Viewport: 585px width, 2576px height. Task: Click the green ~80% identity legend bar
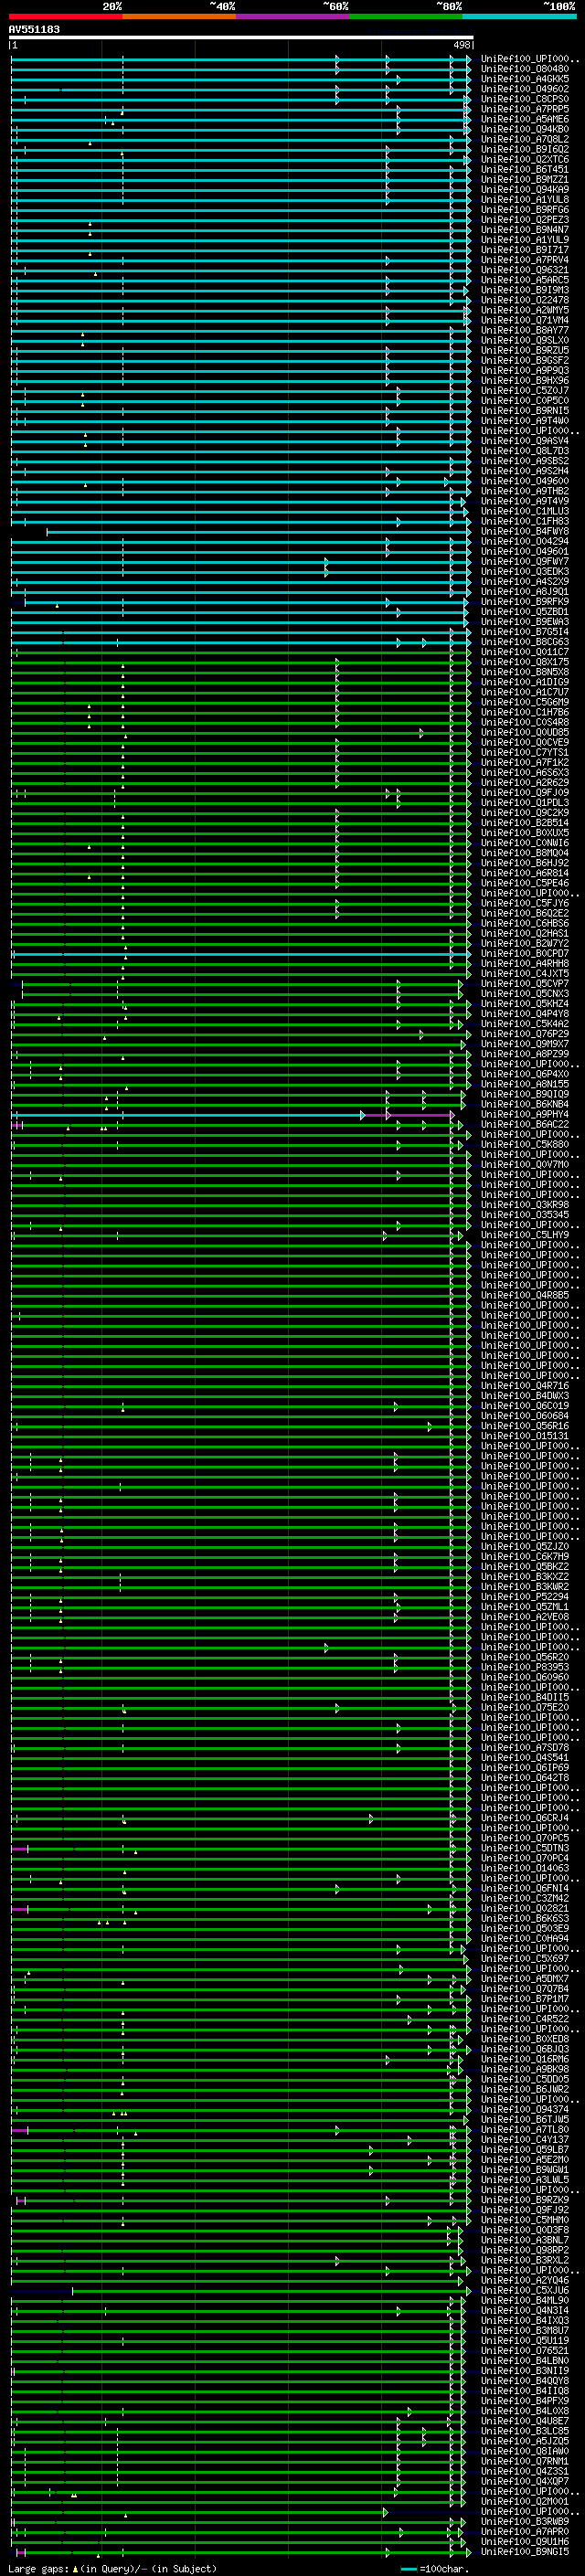406,17
